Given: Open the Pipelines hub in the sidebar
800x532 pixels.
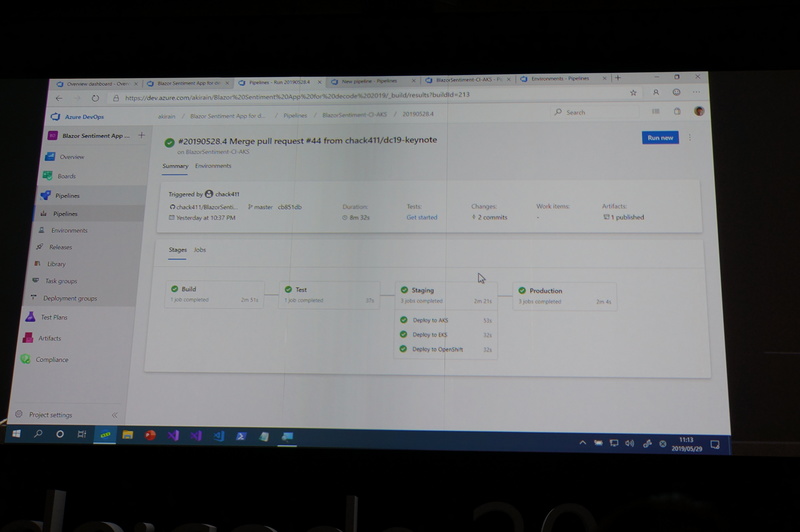Looking at the screenshot, I should tap(67, 195).
